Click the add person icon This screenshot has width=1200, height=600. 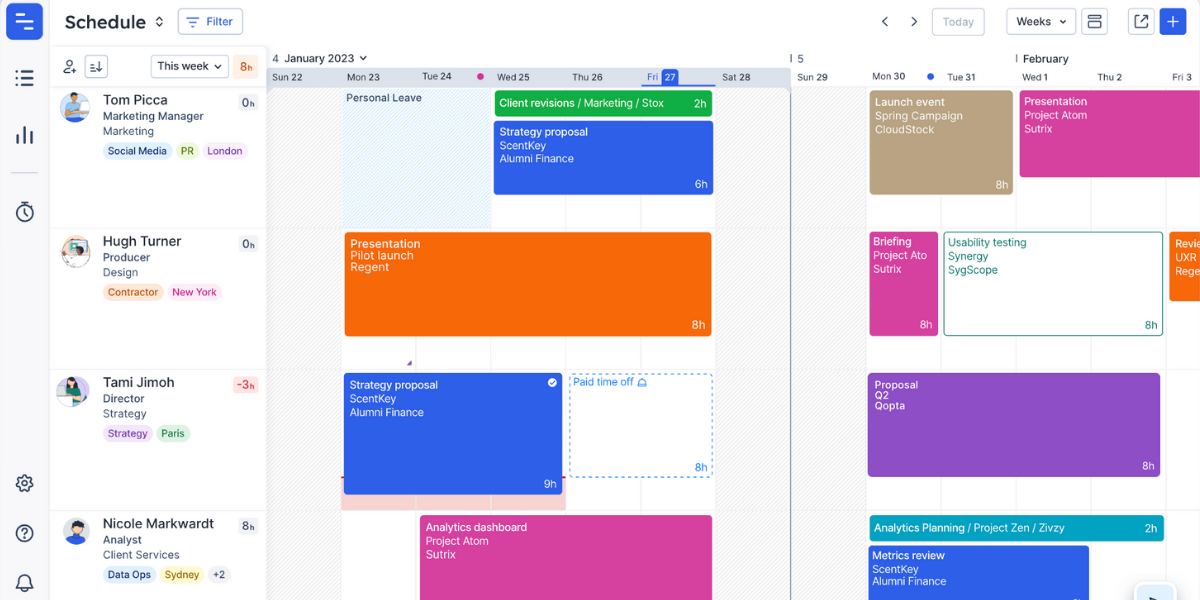pos(70,67)
